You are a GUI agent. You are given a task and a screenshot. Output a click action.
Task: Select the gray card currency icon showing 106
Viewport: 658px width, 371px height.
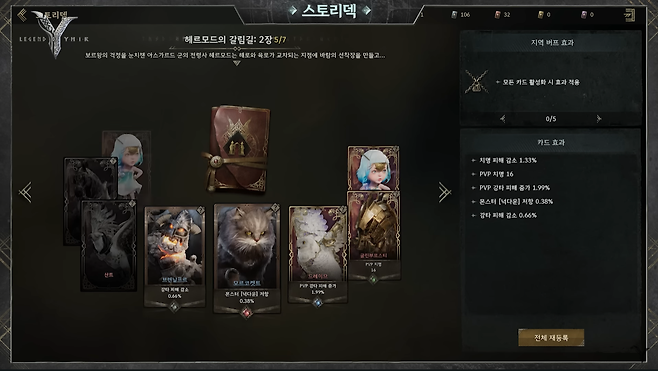[454, 15]
